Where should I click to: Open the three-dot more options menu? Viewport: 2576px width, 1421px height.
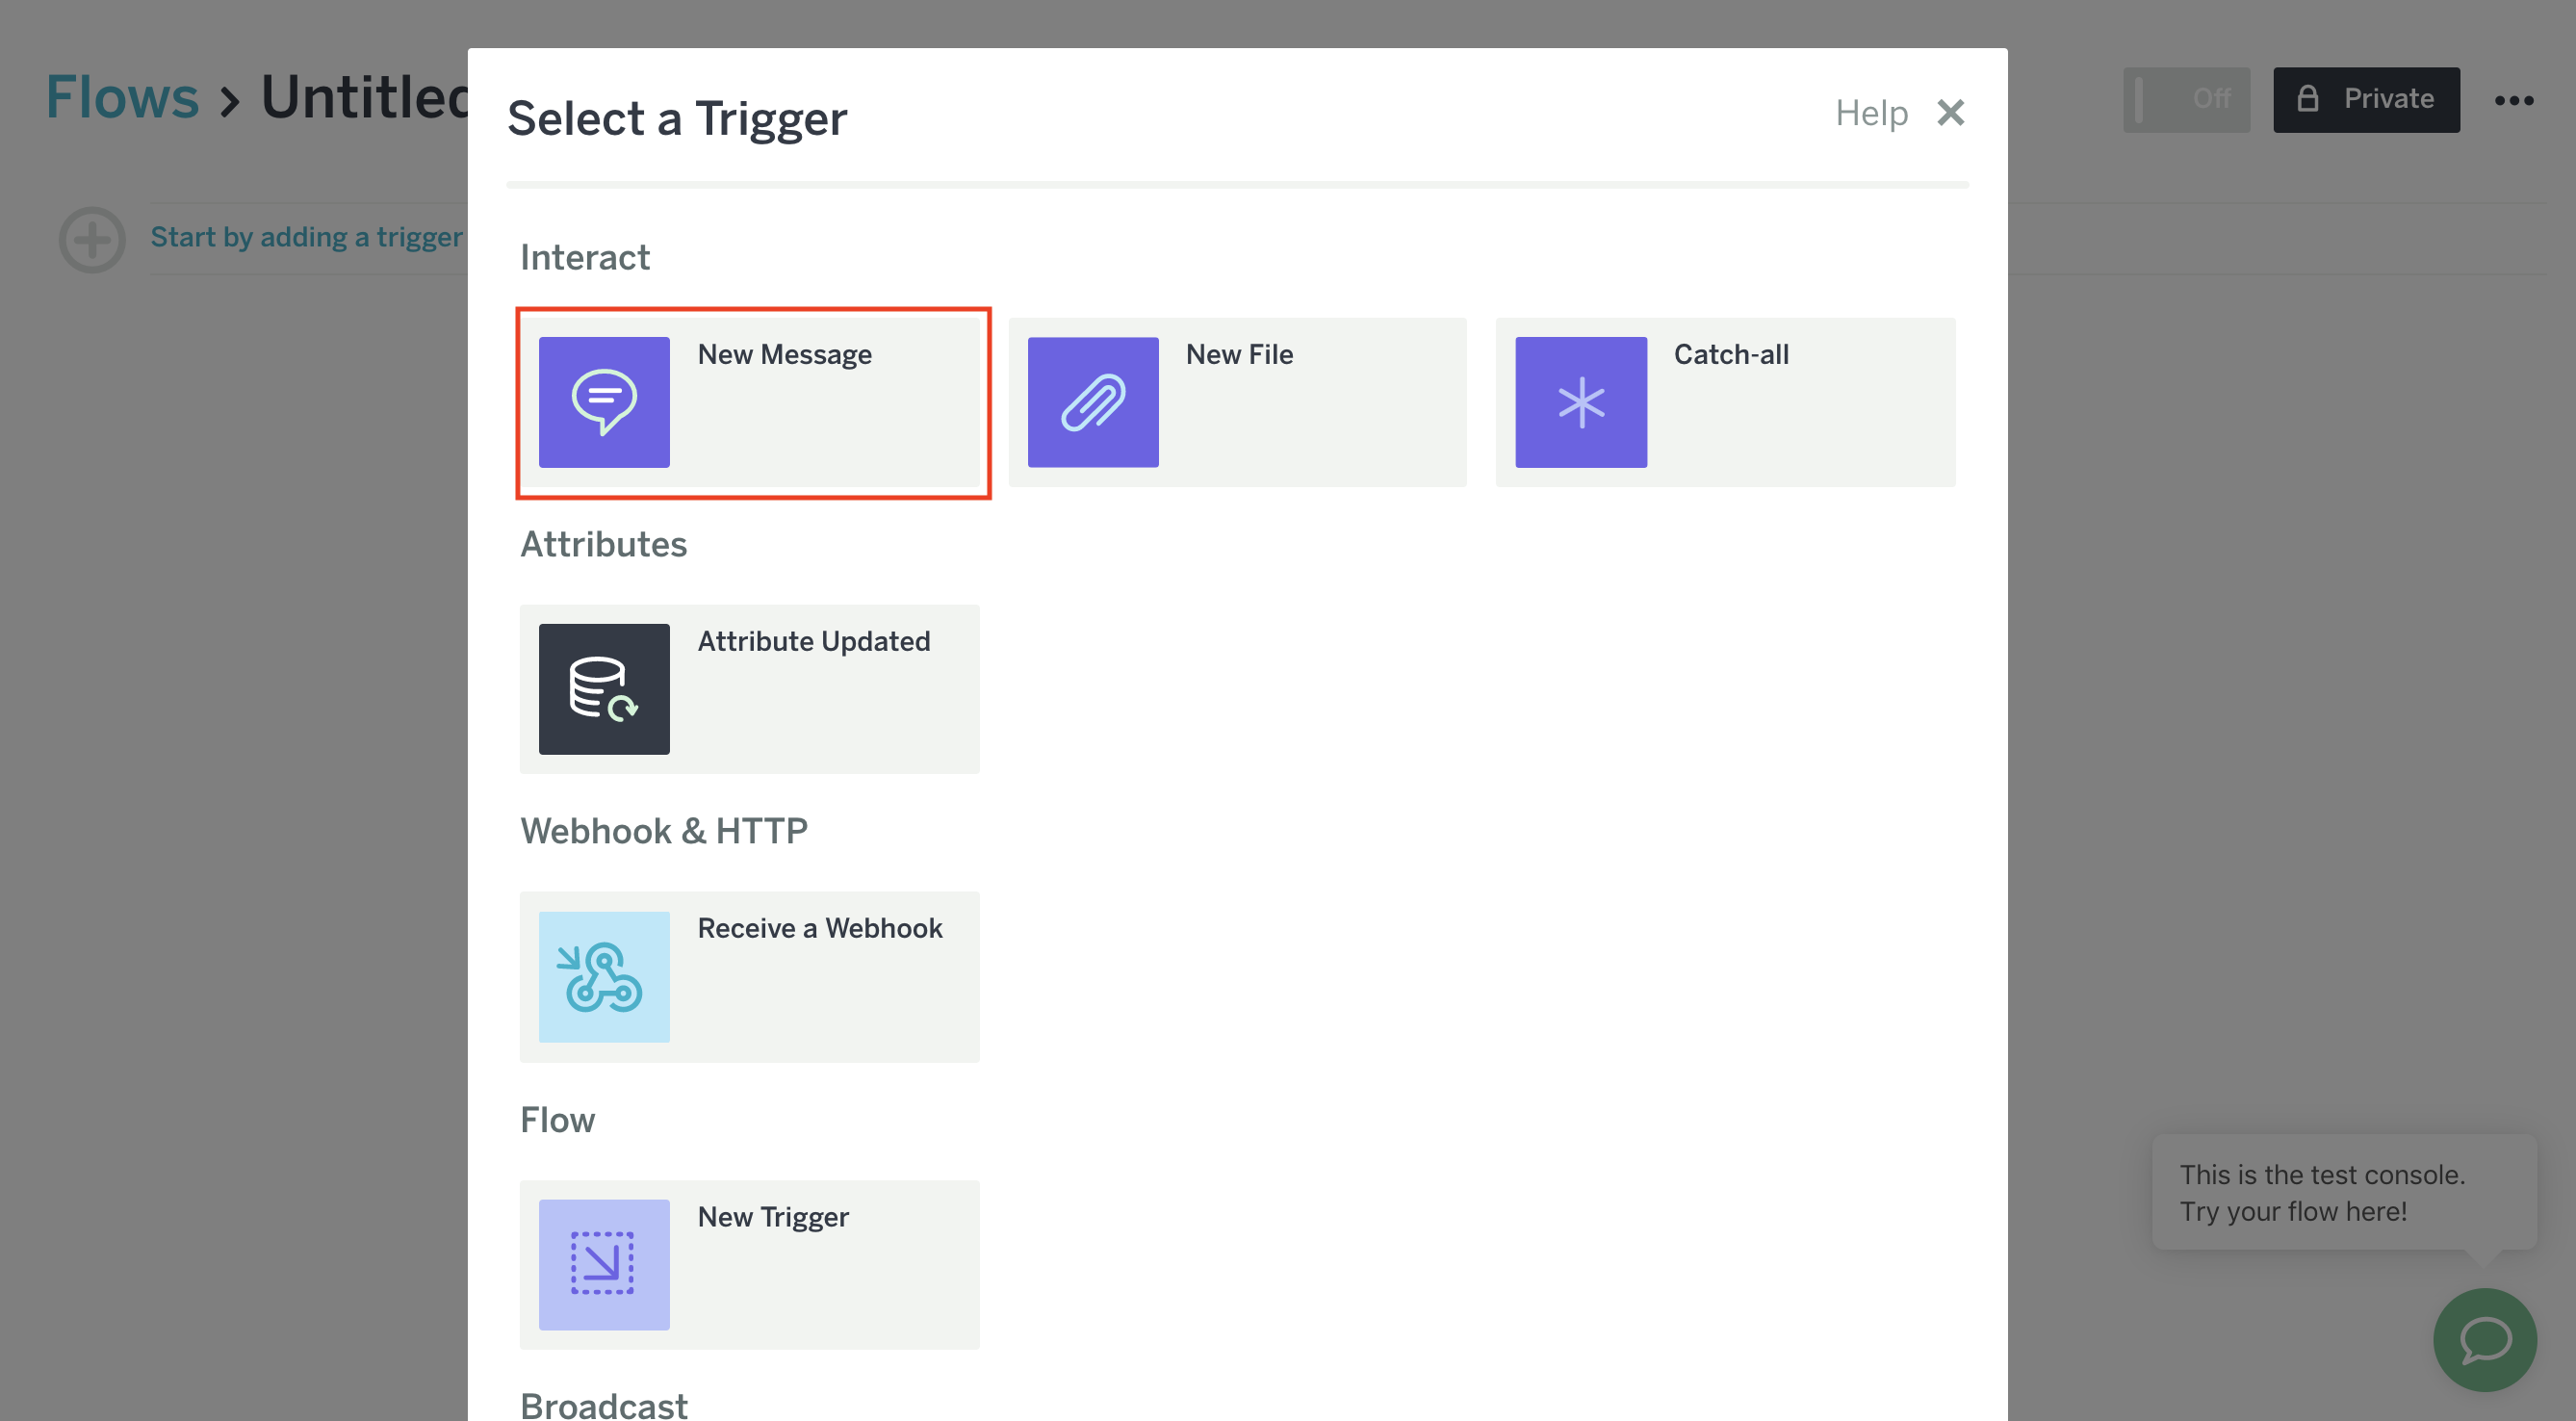coord(2513,100)
